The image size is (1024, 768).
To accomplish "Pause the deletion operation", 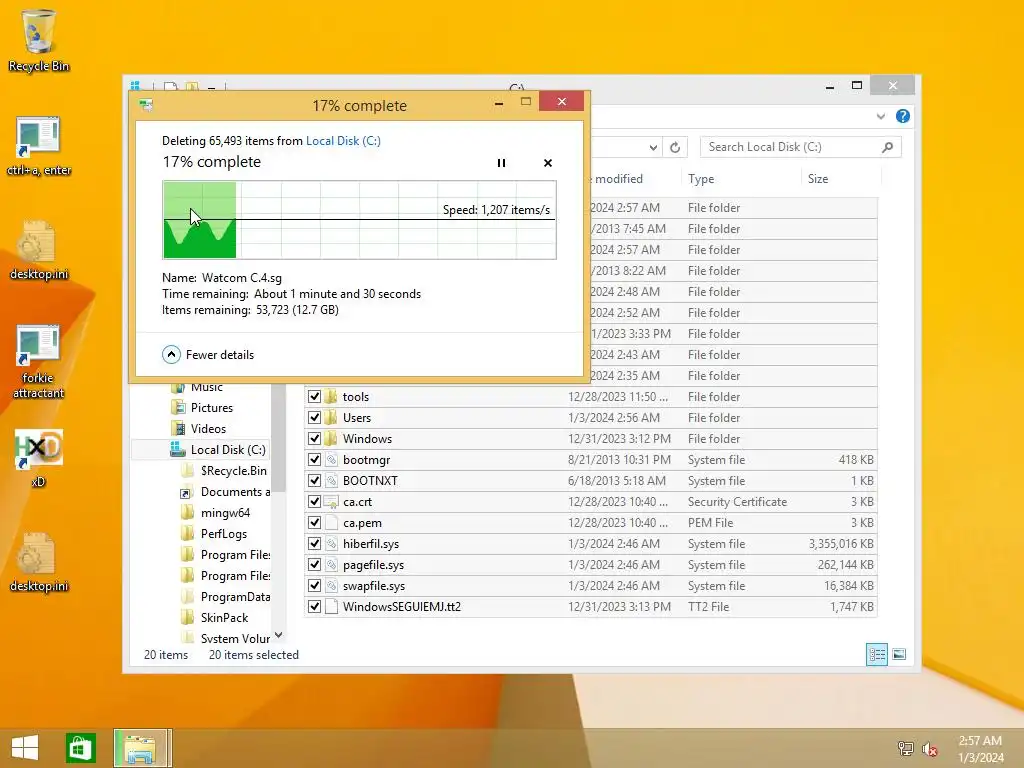I will (501, 163).
